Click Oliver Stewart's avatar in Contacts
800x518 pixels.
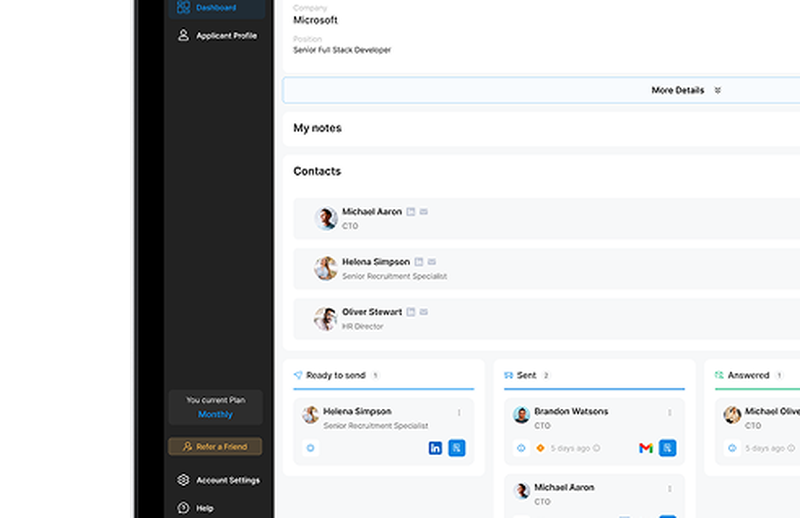click(x=326, y=319)
